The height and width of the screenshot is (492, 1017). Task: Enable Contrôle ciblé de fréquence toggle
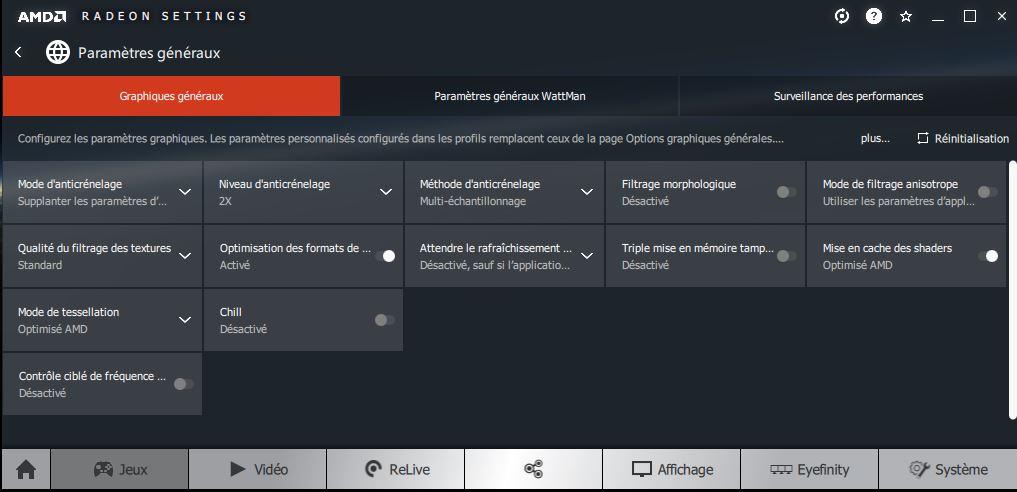(184, 384)
